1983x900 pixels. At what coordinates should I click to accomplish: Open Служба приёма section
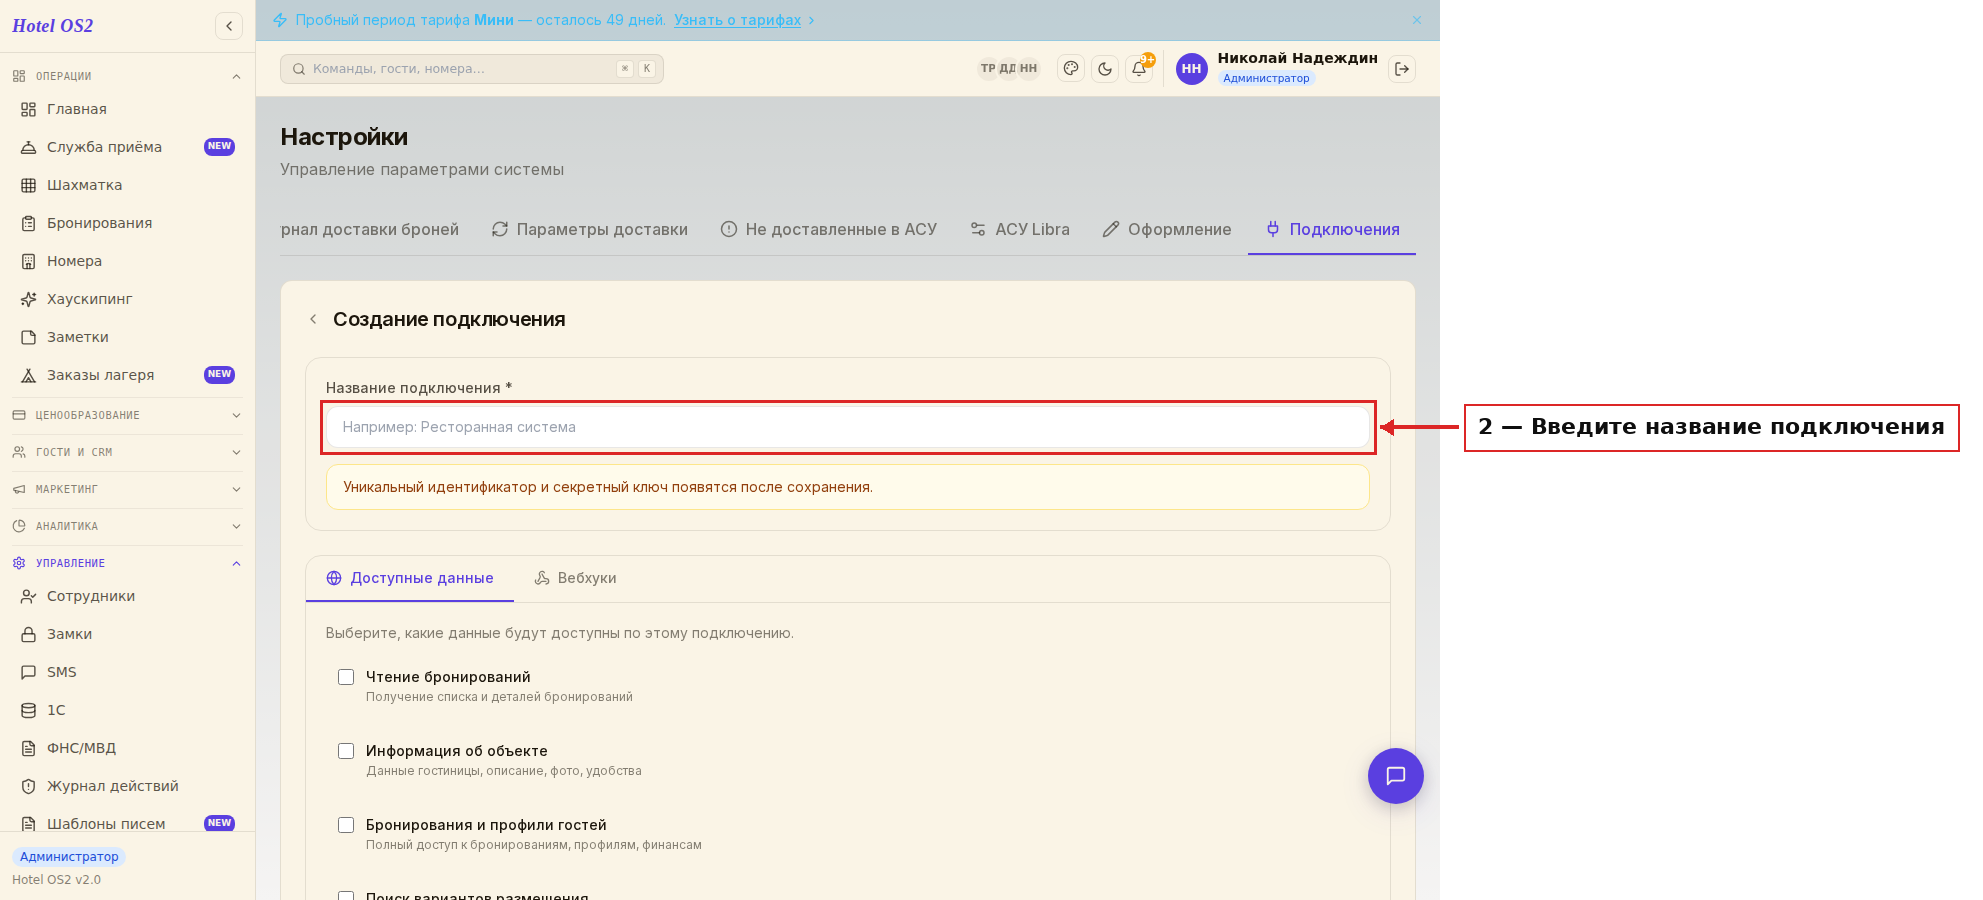(127, 147)
